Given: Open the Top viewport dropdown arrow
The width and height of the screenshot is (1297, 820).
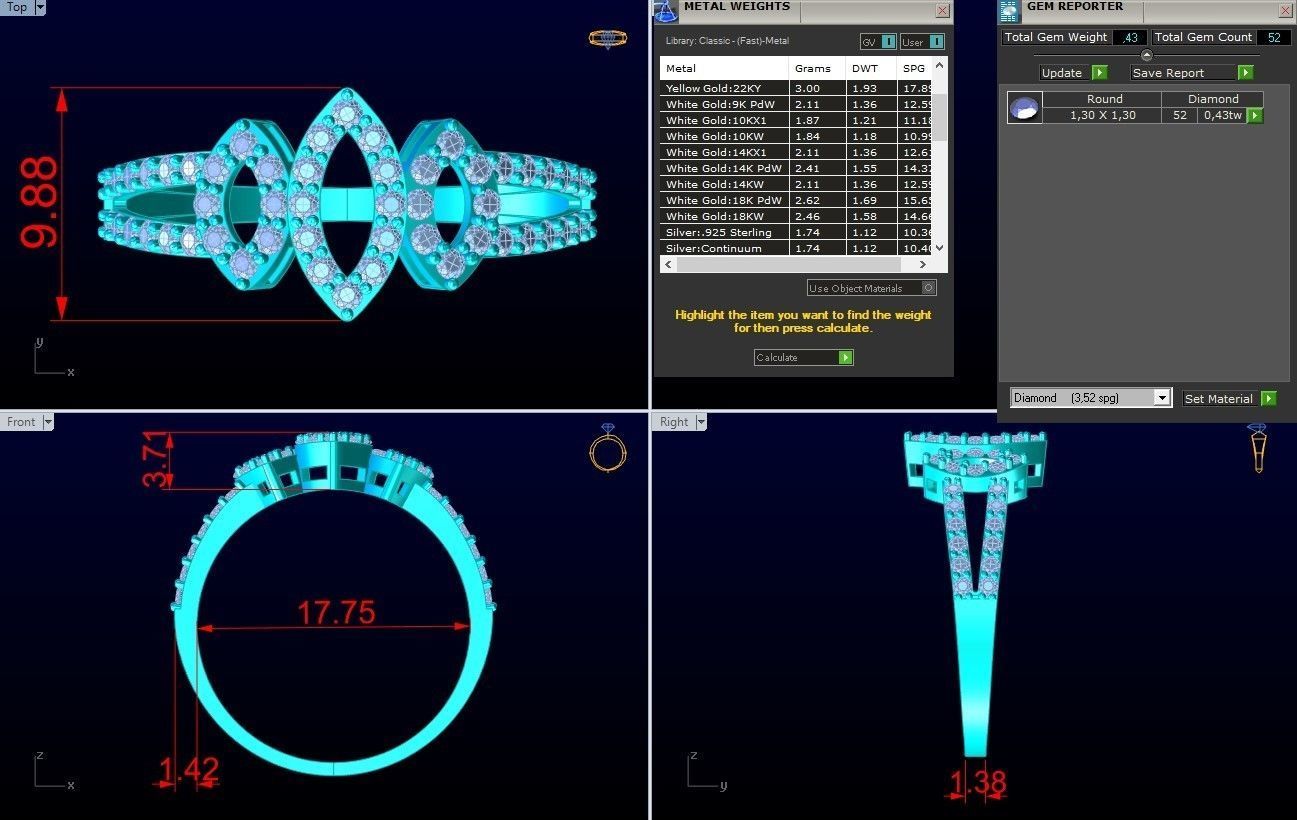Looking at the screenshot, I should coord(40,7).
